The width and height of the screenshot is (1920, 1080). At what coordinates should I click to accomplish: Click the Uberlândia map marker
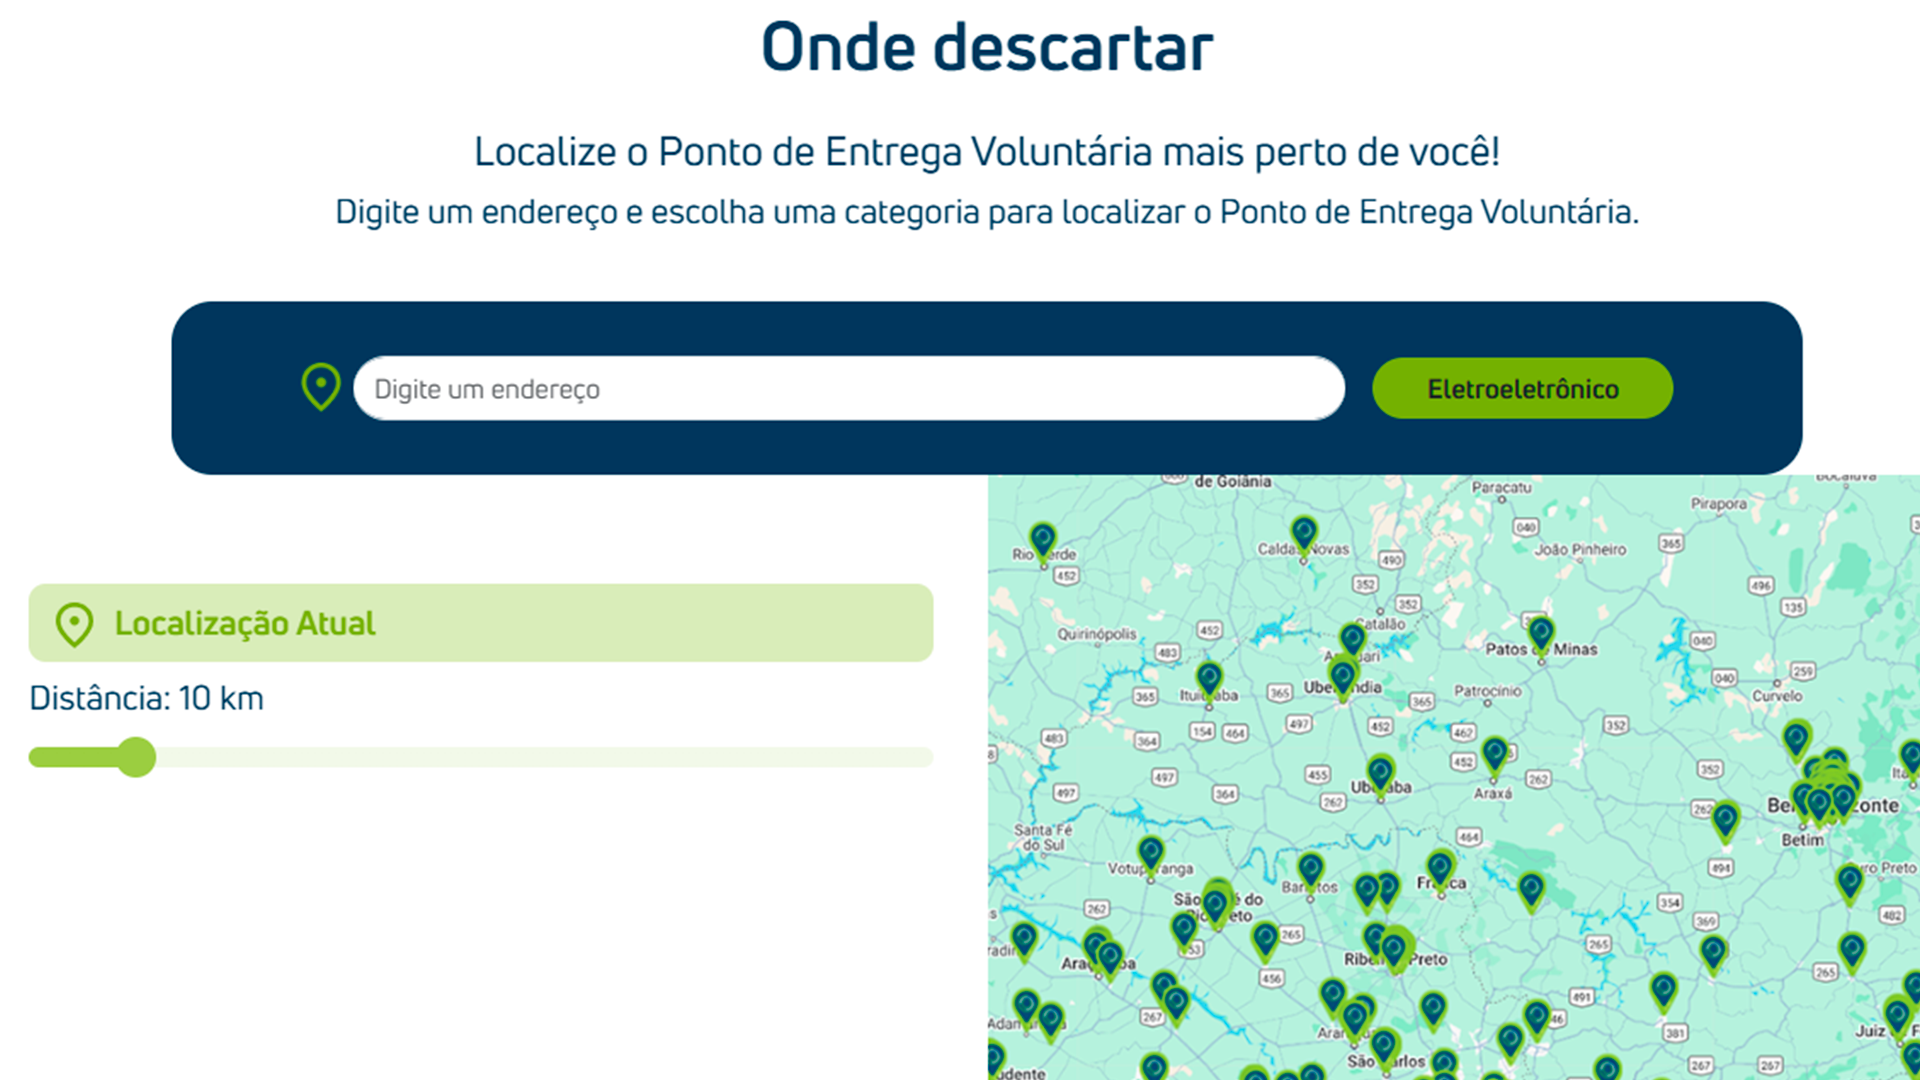click(x=1342, y=677)
